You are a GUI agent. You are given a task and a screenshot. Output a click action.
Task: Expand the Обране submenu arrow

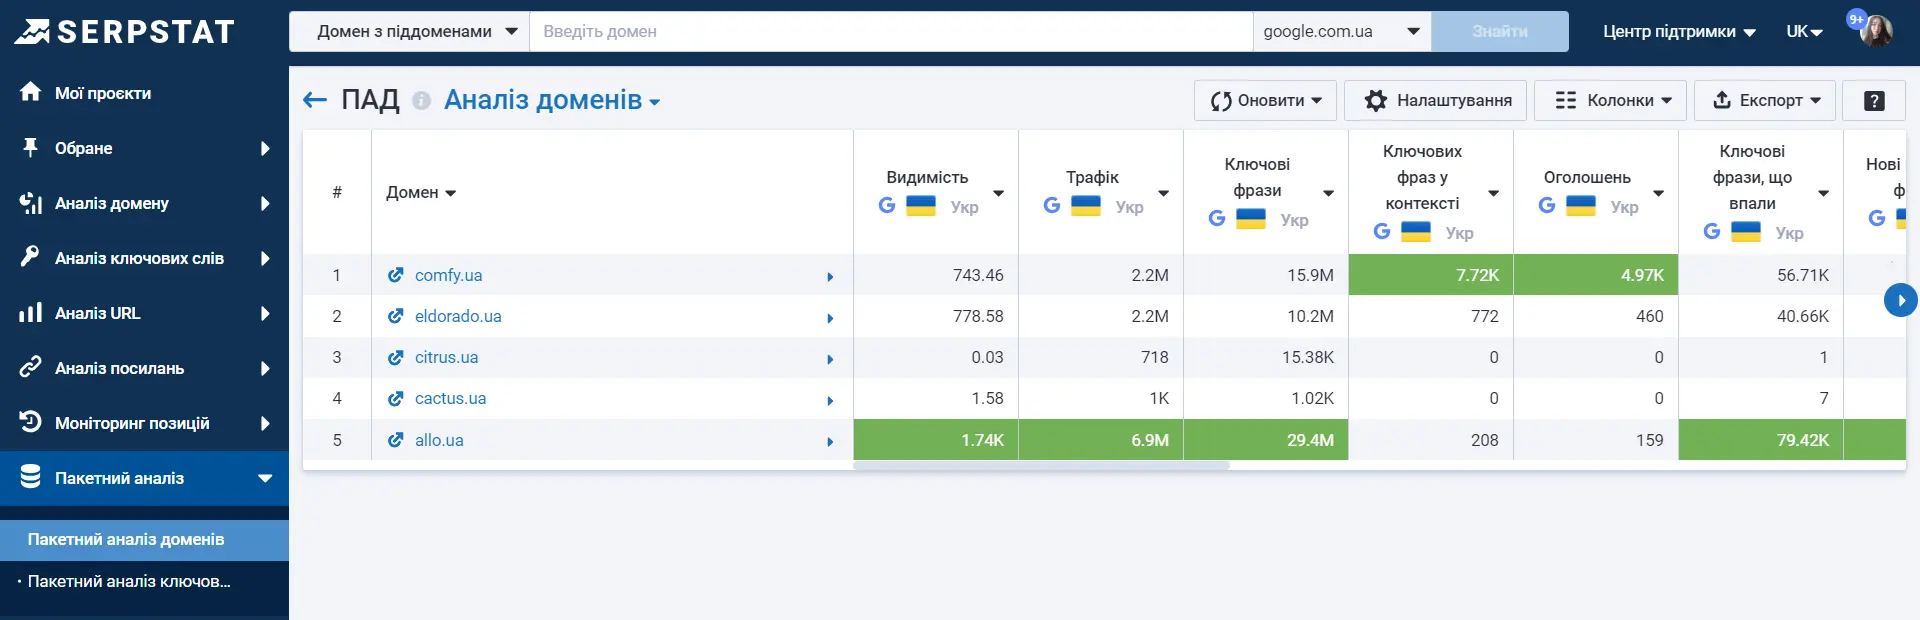265,148
